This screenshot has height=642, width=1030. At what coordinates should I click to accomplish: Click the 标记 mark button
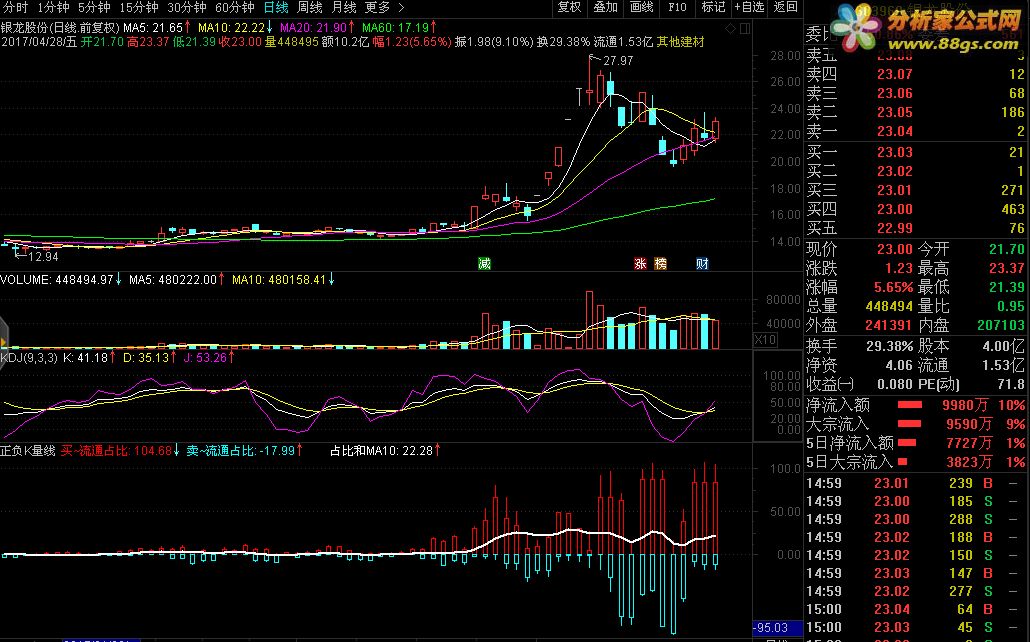pyautogui.click(x=713, y=7)
